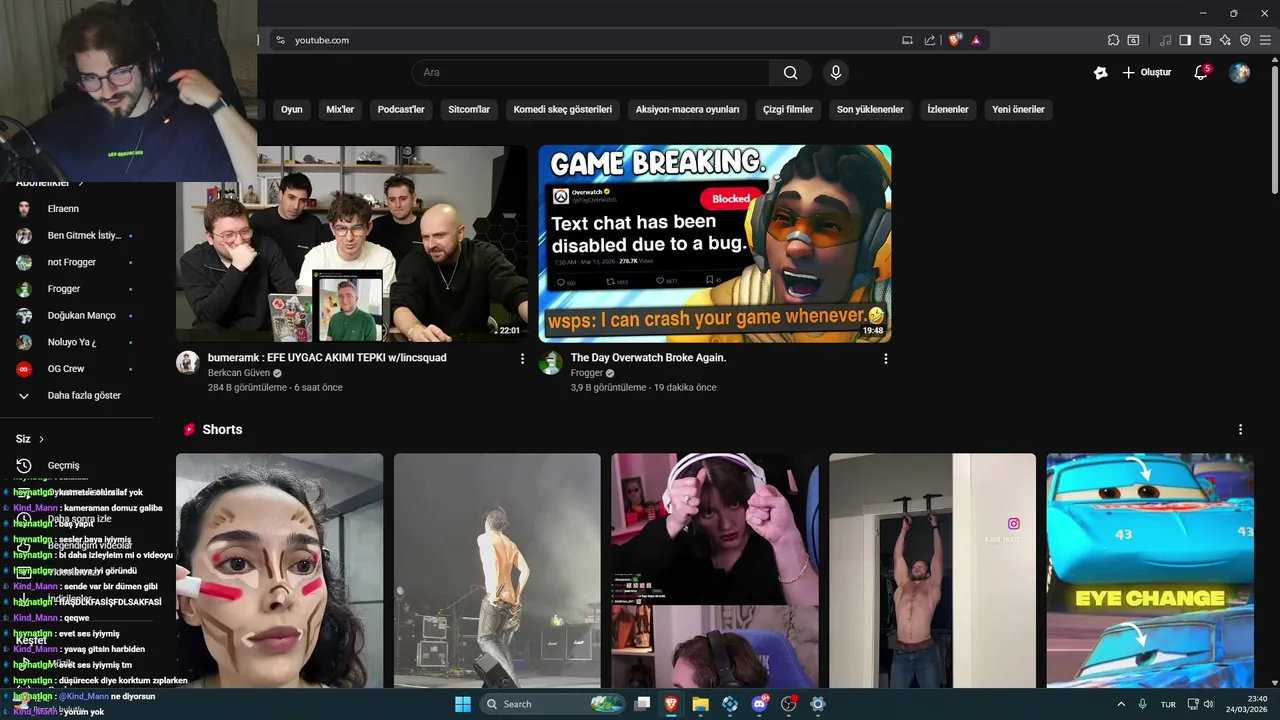Image resolution: width=1280 pixels, height=720 pixels.
Task: Click the Brave Rewards triangle icon
Action: (x=976, y=40)
